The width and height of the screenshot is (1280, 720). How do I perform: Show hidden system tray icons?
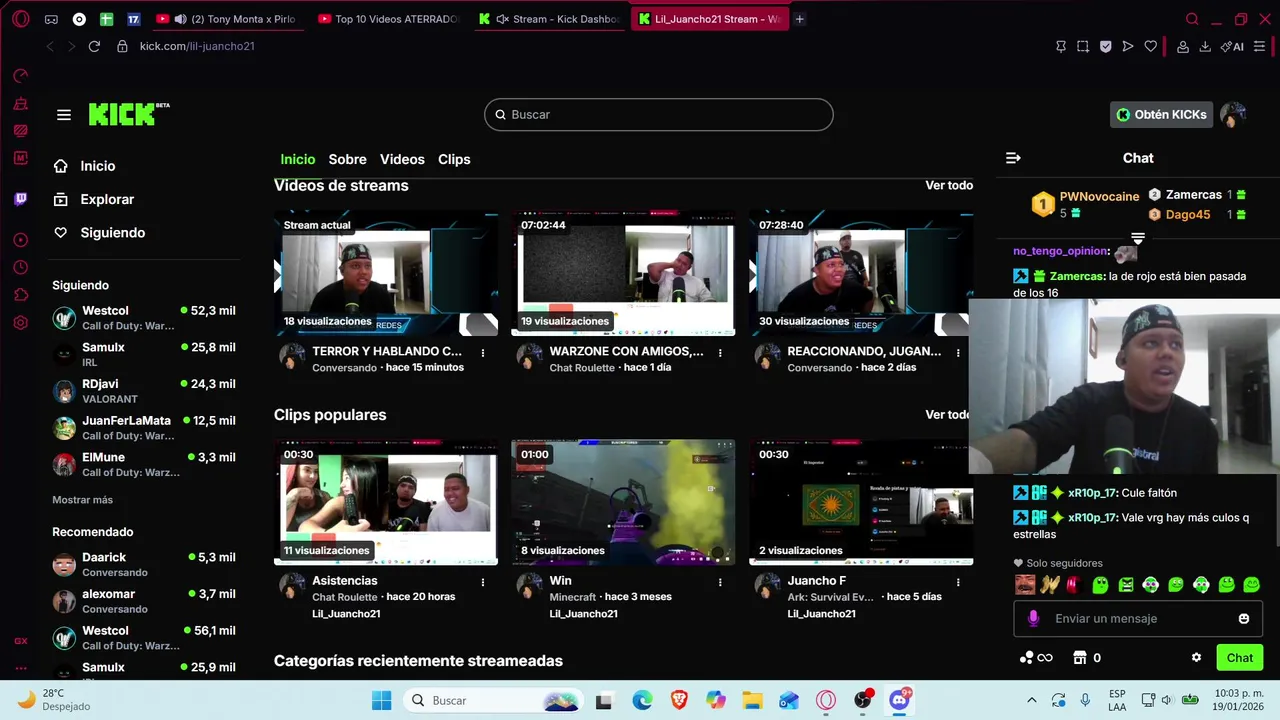[1032, 700]
